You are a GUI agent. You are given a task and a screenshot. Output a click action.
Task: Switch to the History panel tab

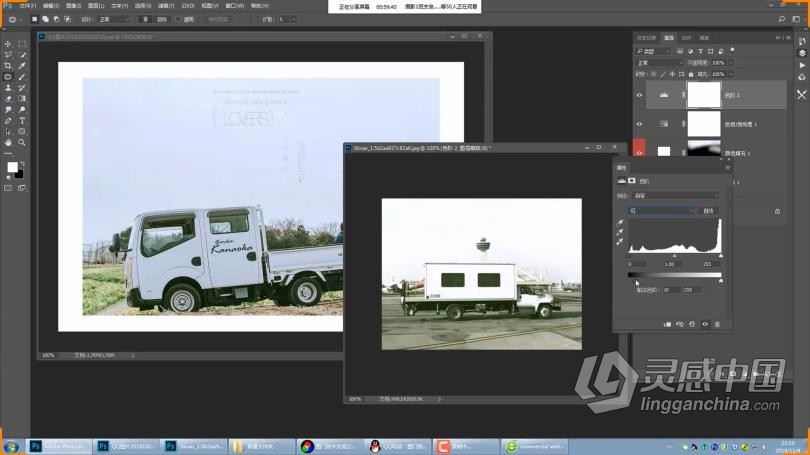[646, 38]
